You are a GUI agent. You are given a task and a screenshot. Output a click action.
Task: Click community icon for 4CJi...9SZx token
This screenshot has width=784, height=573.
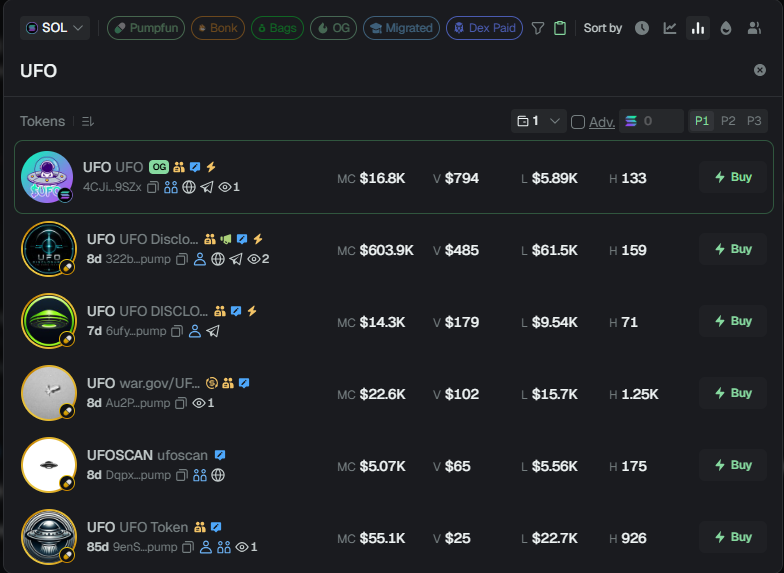171,187
